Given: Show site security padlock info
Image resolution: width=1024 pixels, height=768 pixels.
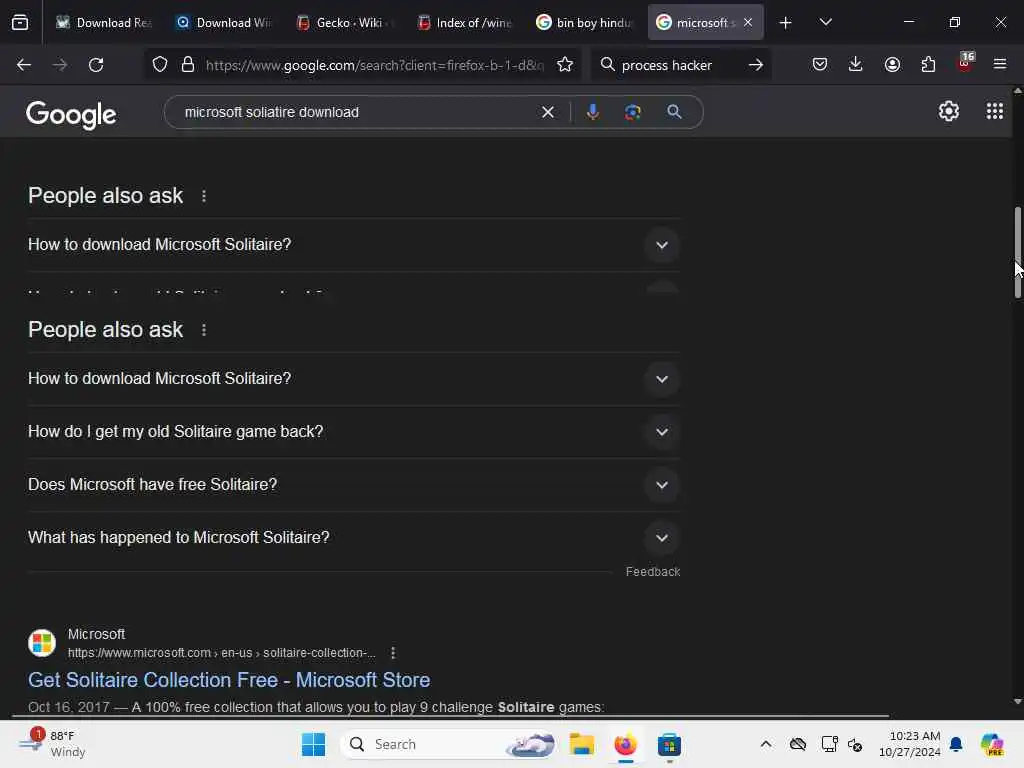Looking at the screenshot, I should pyautogui.click(x=188, y=65).
